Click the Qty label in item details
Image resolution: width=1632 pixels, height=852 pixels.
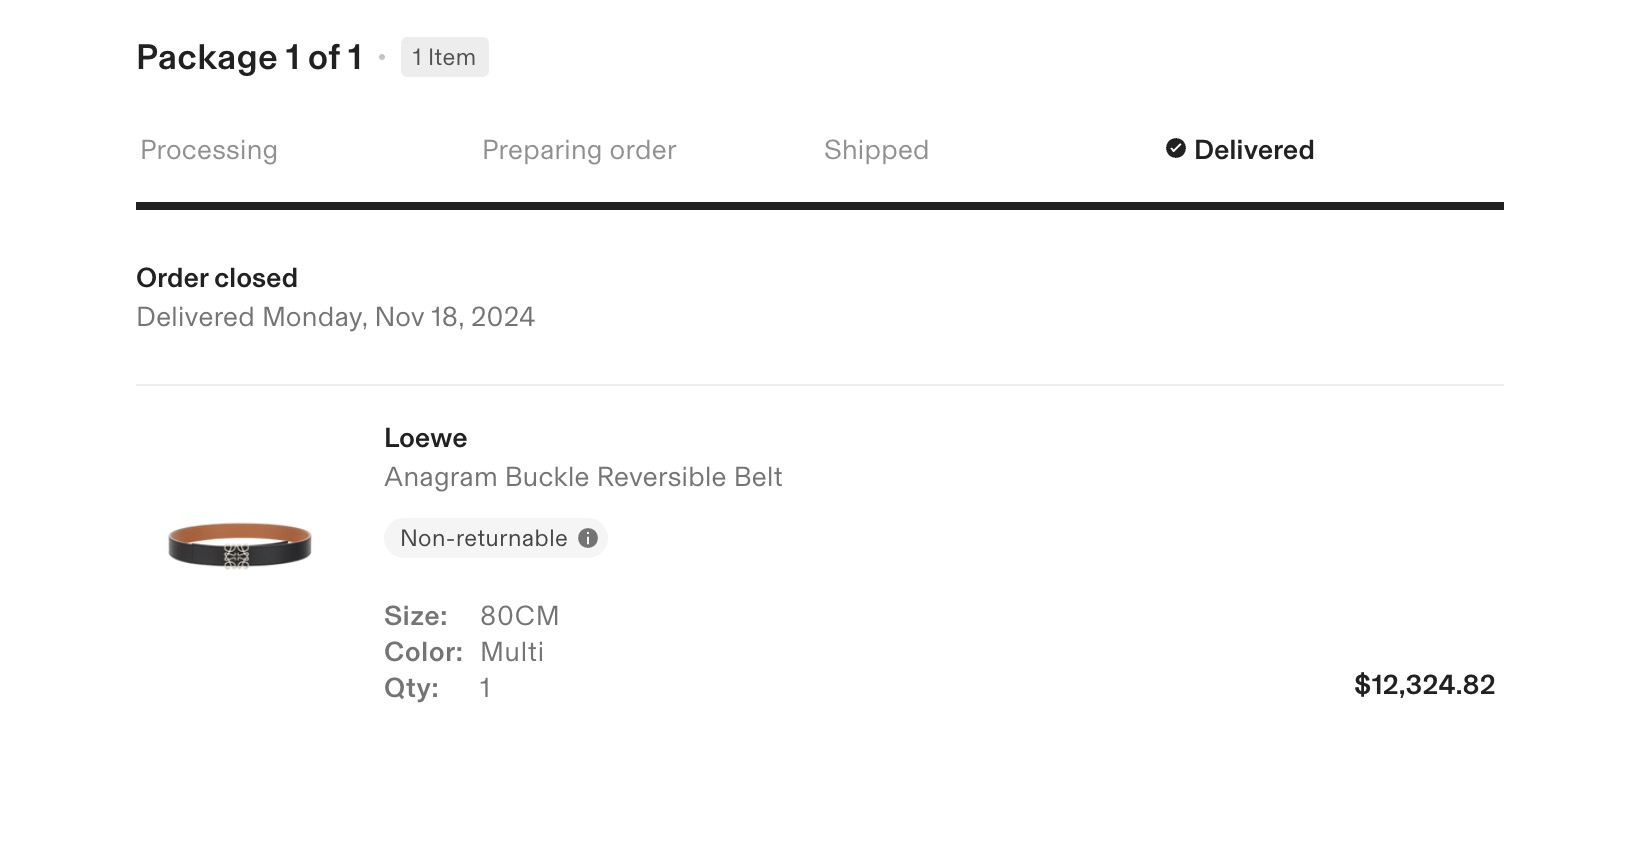(411, 688)
